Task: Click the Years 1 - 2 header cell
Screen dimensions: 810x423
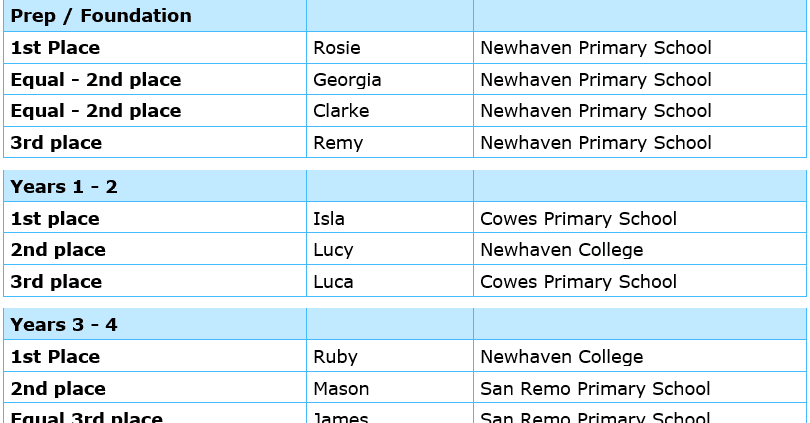Action: (64, 187)
